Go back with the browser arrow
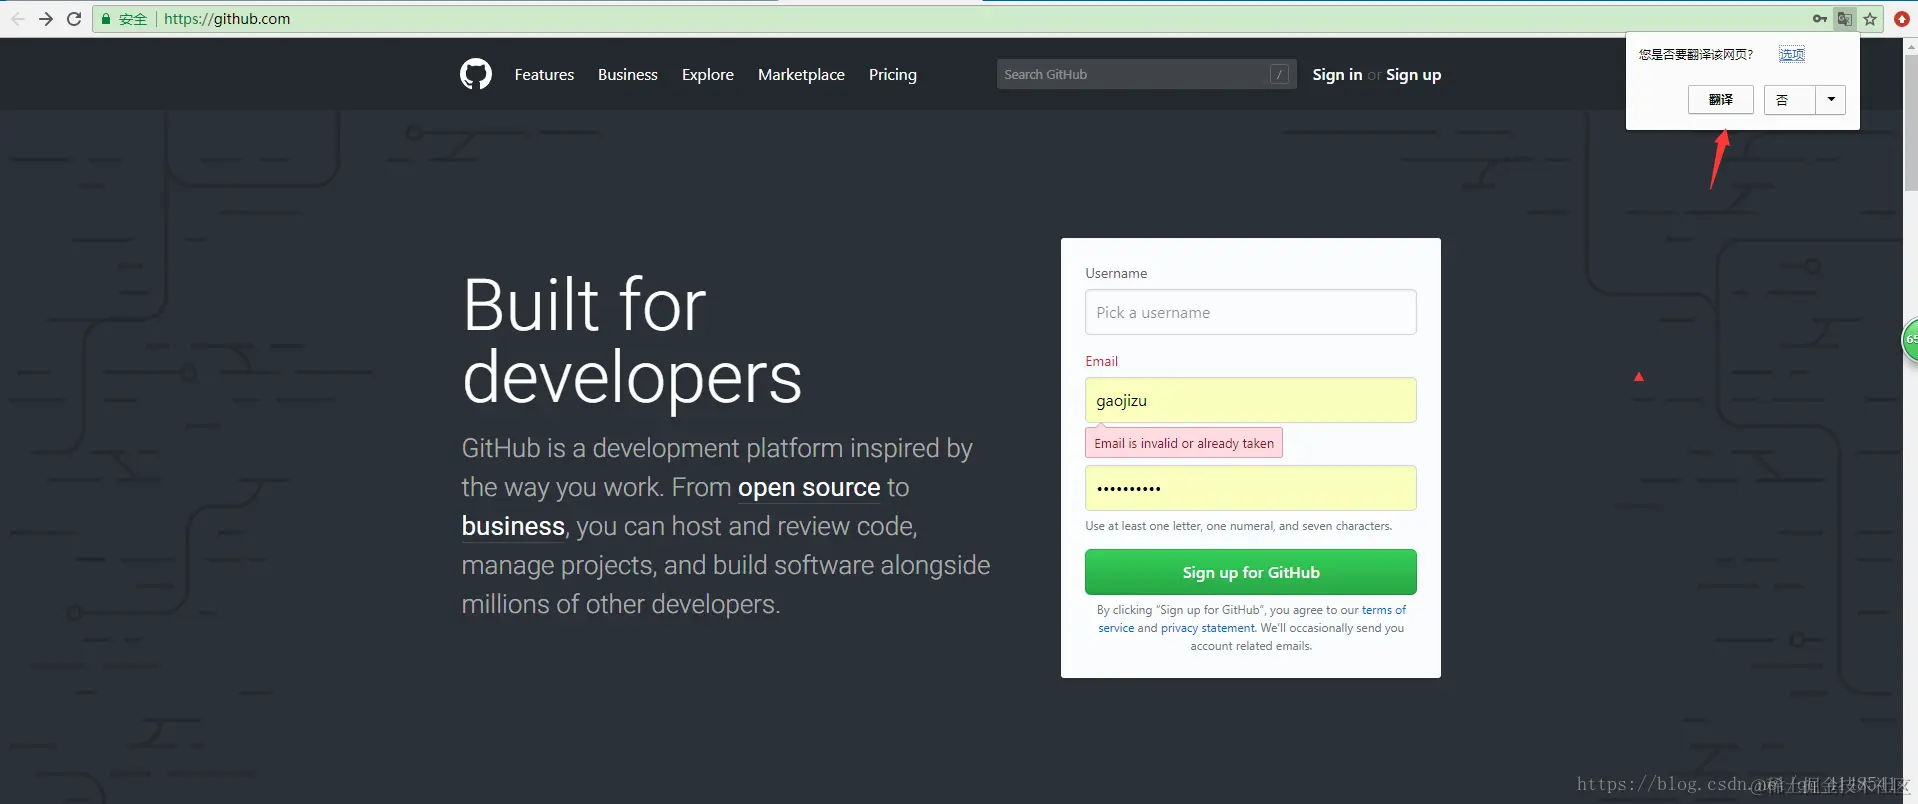 pos(17,19)
